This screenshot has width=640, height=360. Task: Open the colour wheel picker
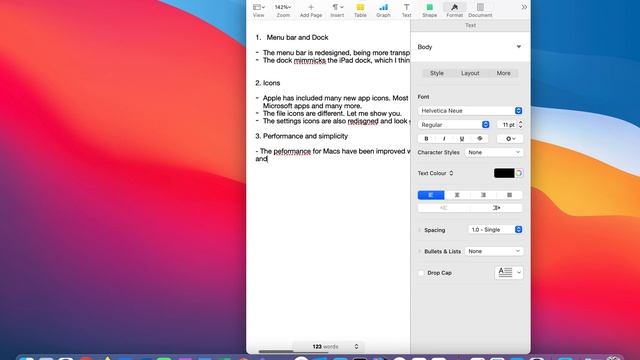coord(519,173)
